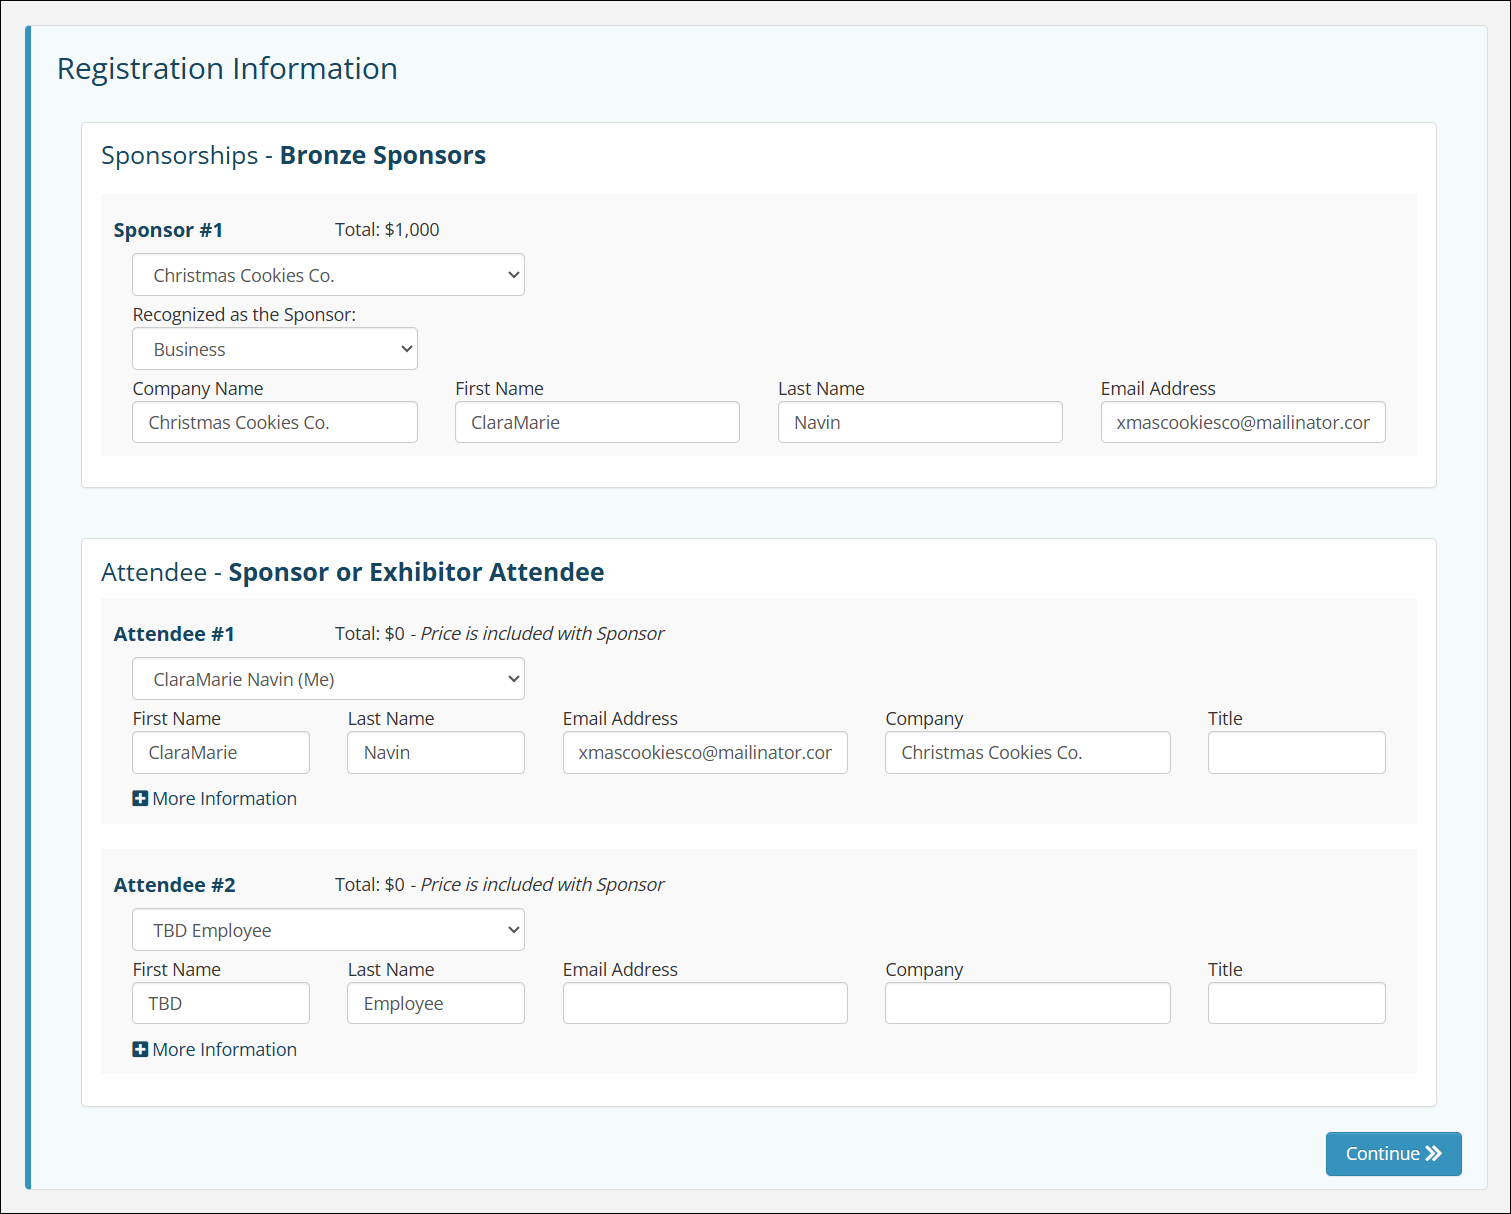
Task: Click the Sponsor or Exhibitor Attendee heading
Action: point(416,573)
